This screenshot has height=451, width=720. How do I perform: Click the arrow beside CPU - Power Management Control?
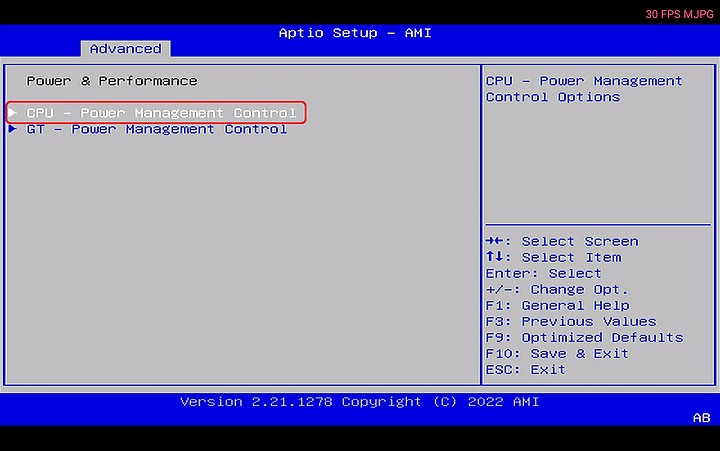[13, 113]
